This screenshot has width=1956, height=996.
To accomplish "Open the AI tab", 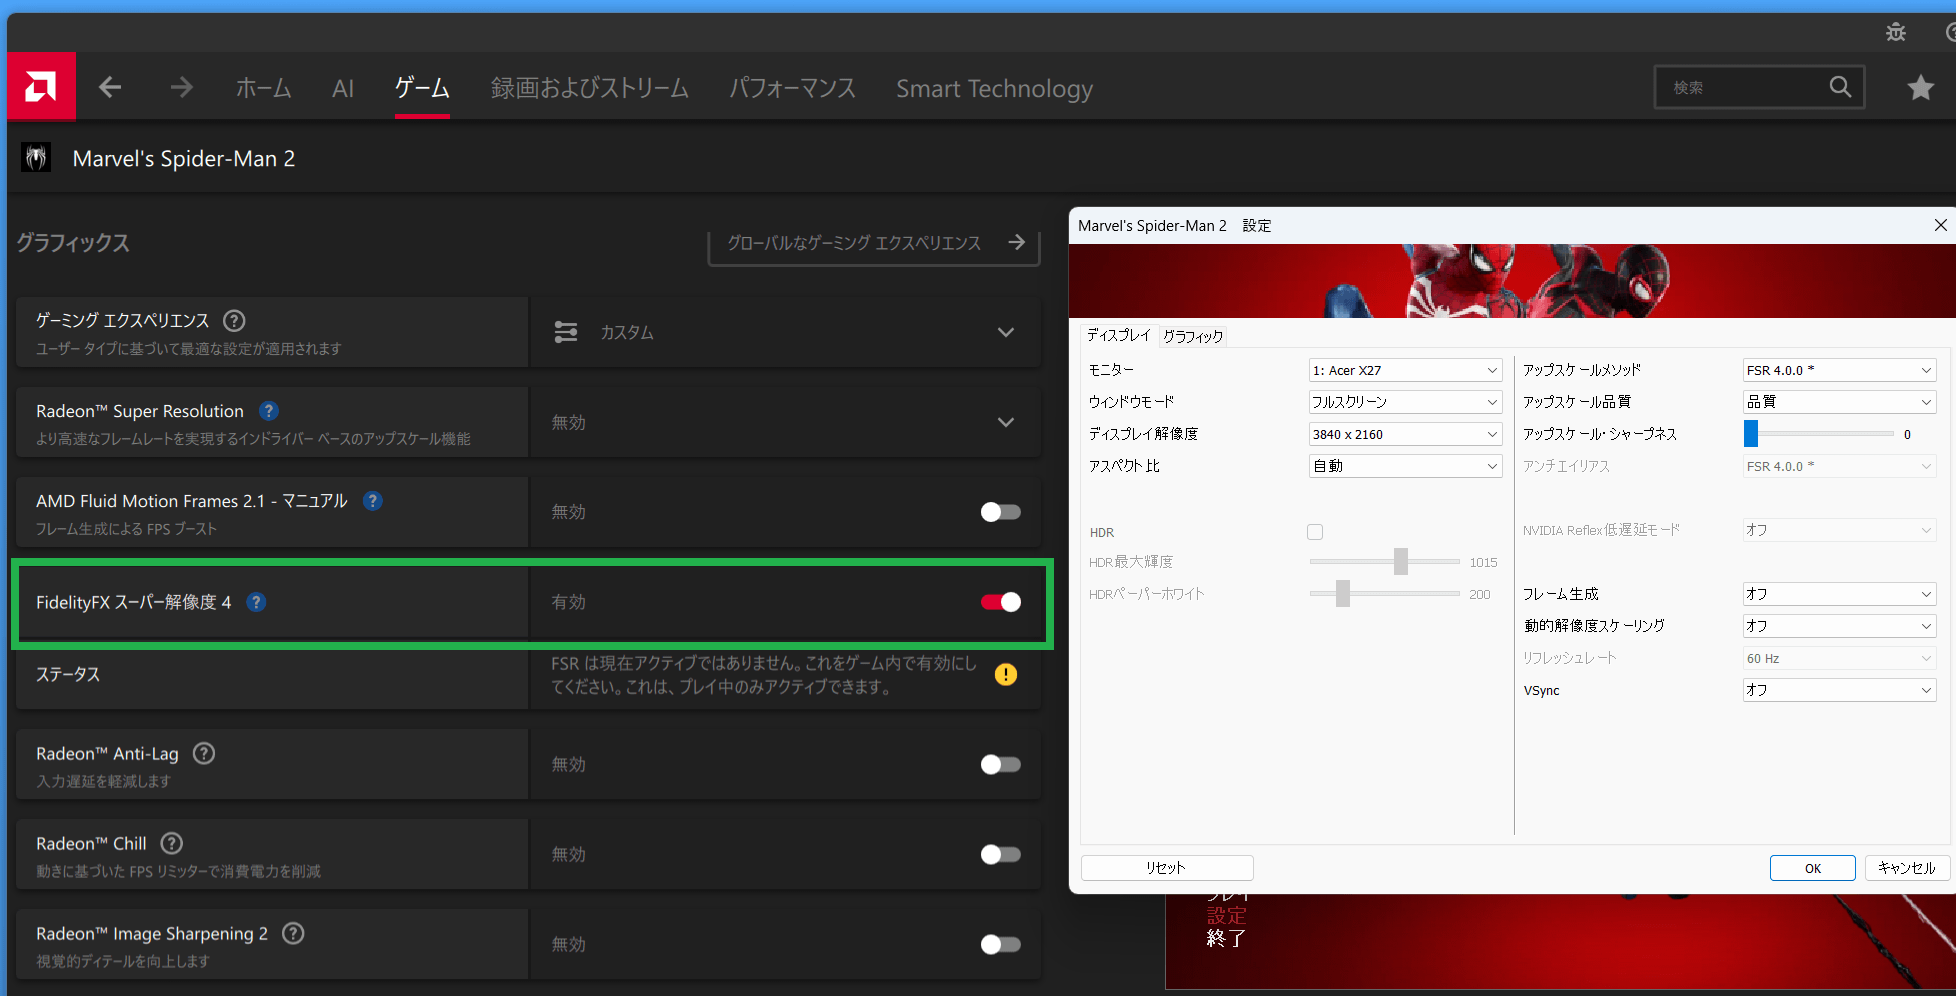I will click(x=343, y=88).
